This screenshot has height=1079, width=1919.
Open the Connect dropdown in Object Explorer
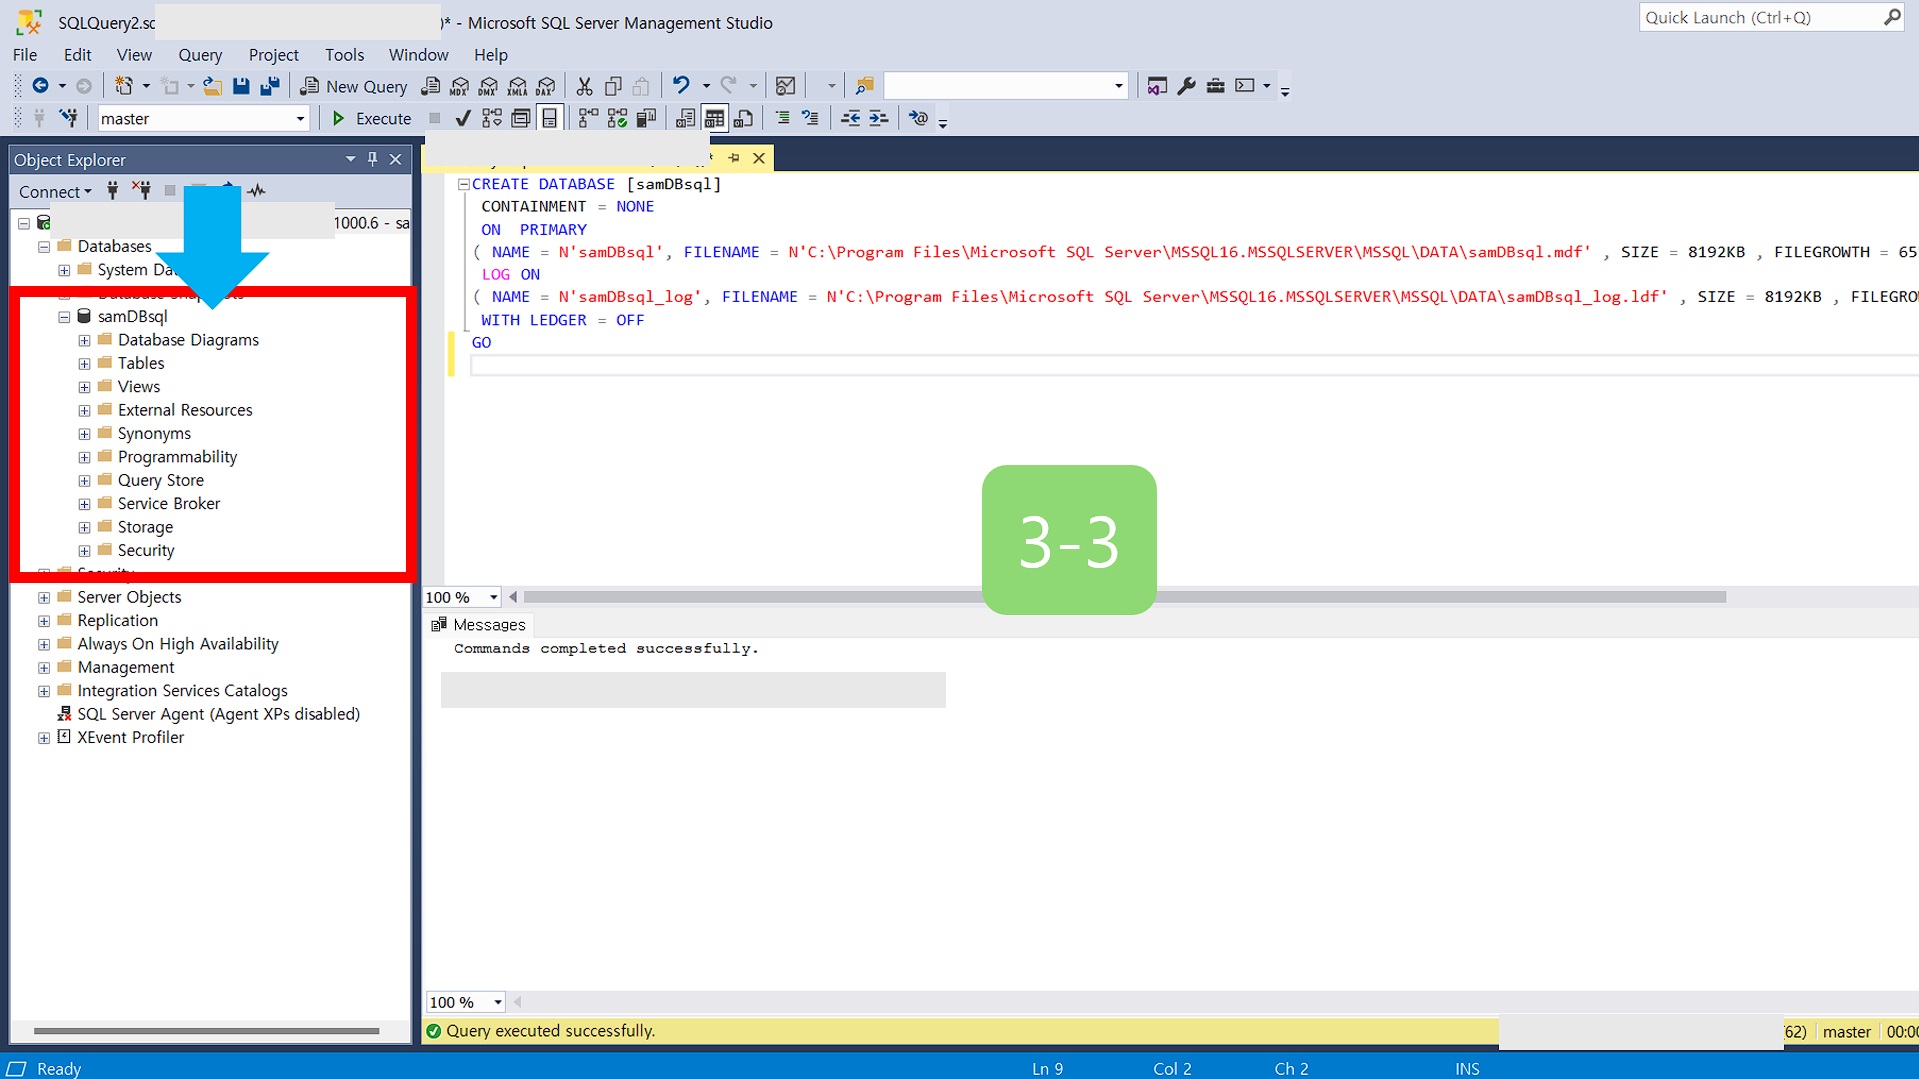tap(55, 191)
